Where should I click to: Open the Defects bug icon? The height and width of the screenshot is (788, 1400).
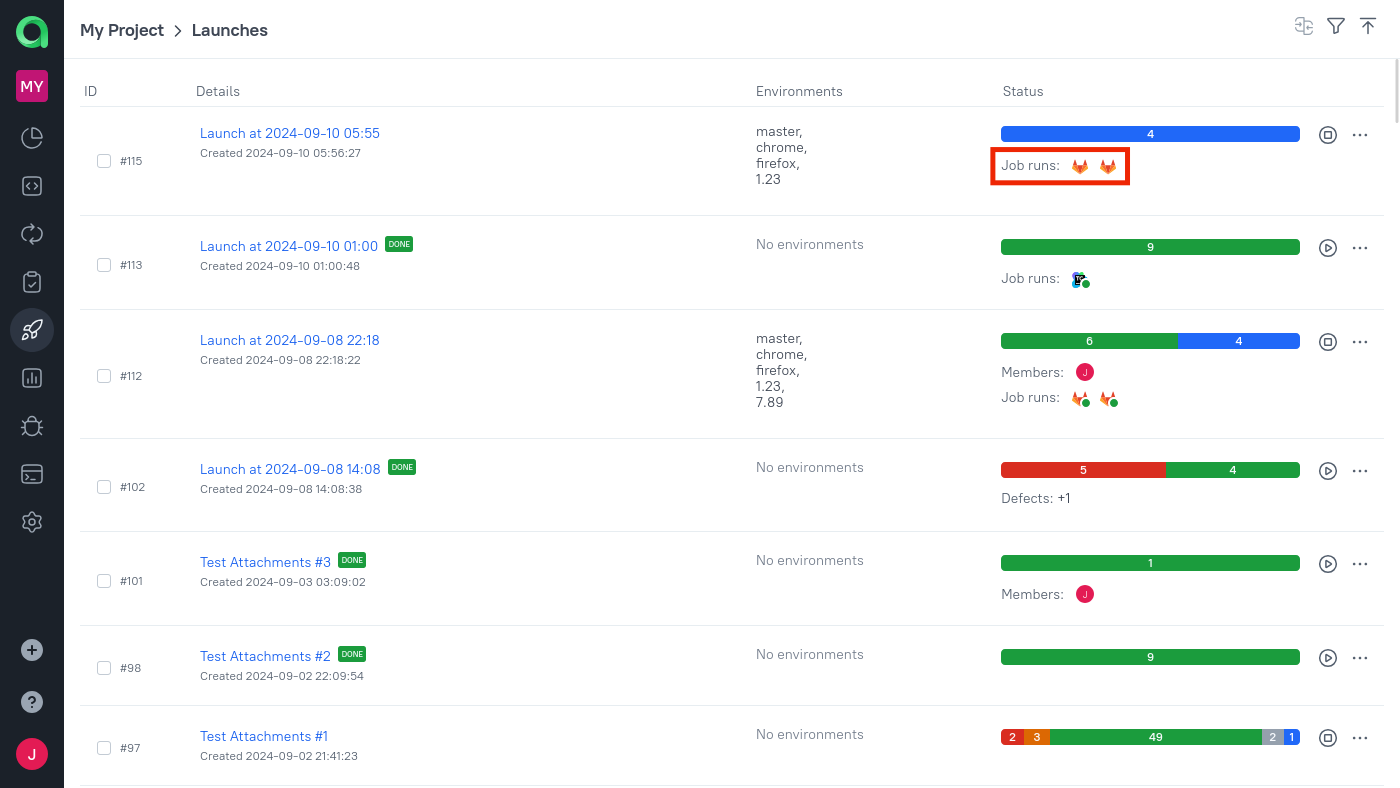tap(32, 426)
